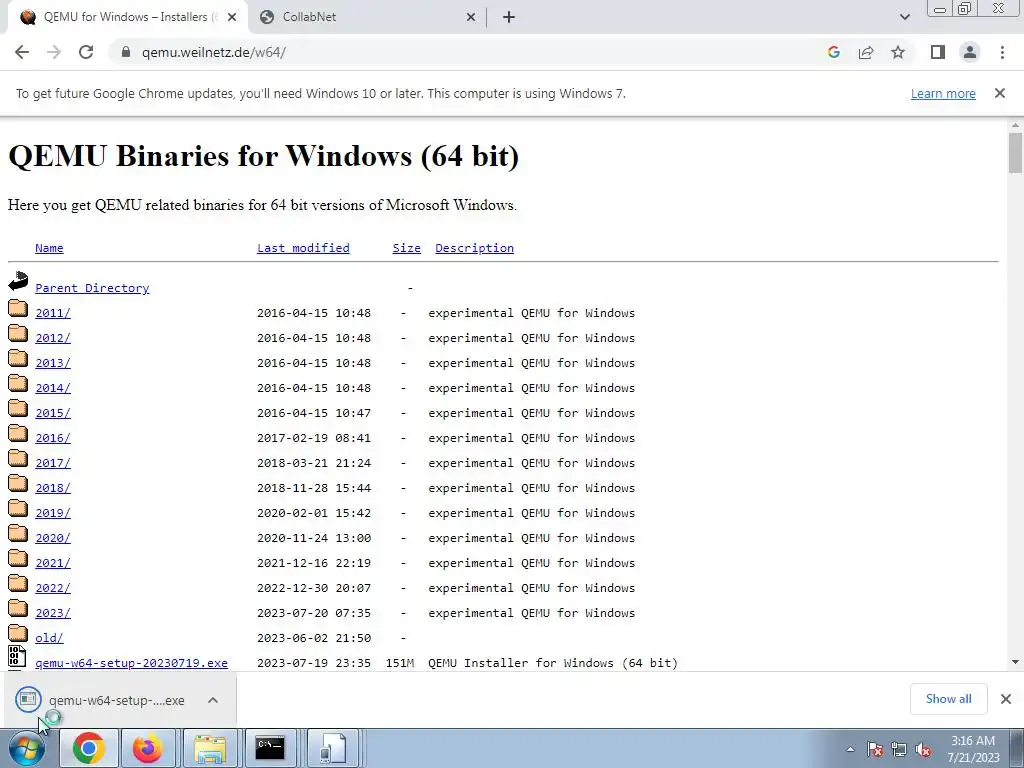Sort listing by Description column
This screenshot has height=768, width=1024.
[474, 248]
